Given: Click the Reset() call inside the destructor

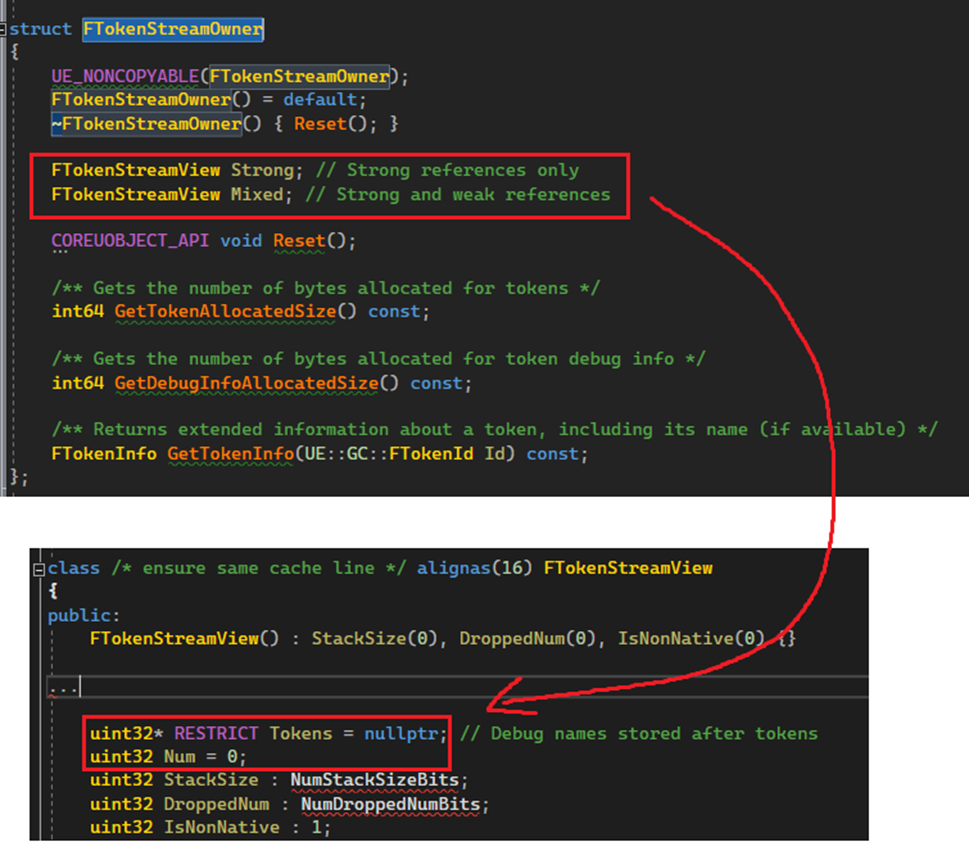Looking at the screenshot, I should pyautogui.click(x=320, y=124).
